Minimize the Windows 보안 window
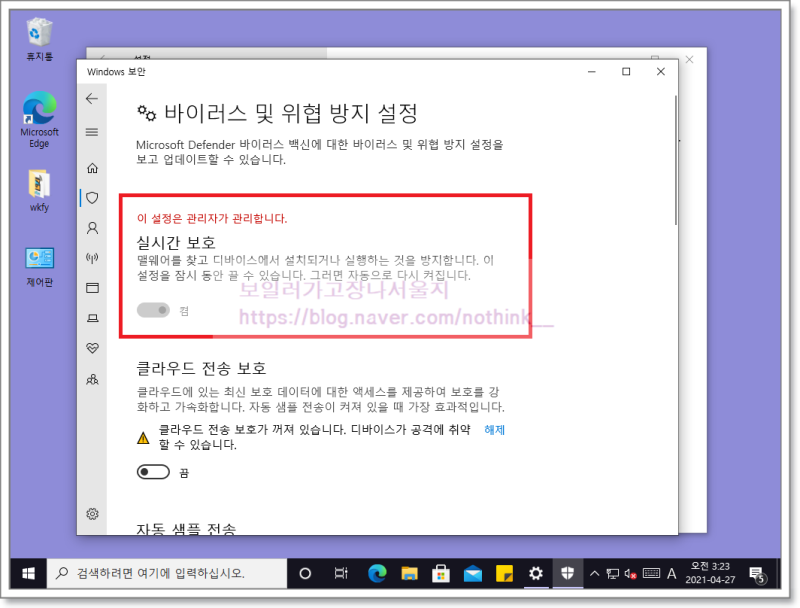 [592, 72]
